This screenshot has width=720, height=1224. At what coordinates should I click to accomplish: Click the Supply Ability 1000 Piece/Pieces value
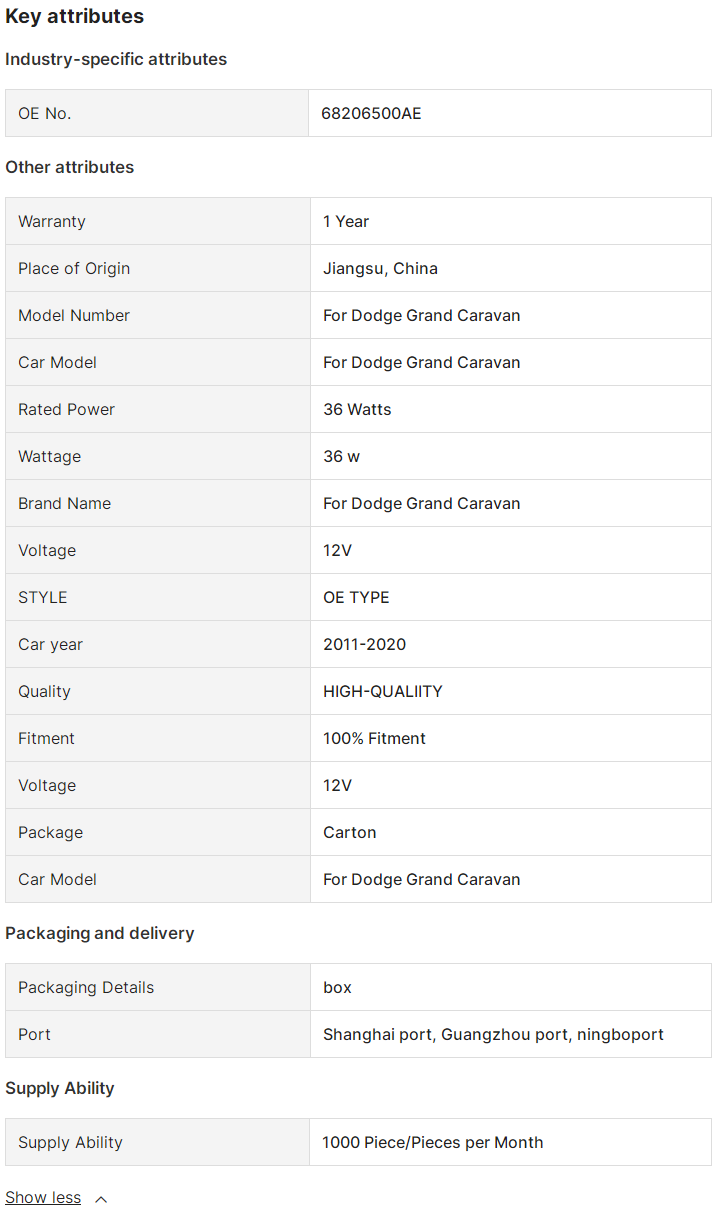(432, 1142)
